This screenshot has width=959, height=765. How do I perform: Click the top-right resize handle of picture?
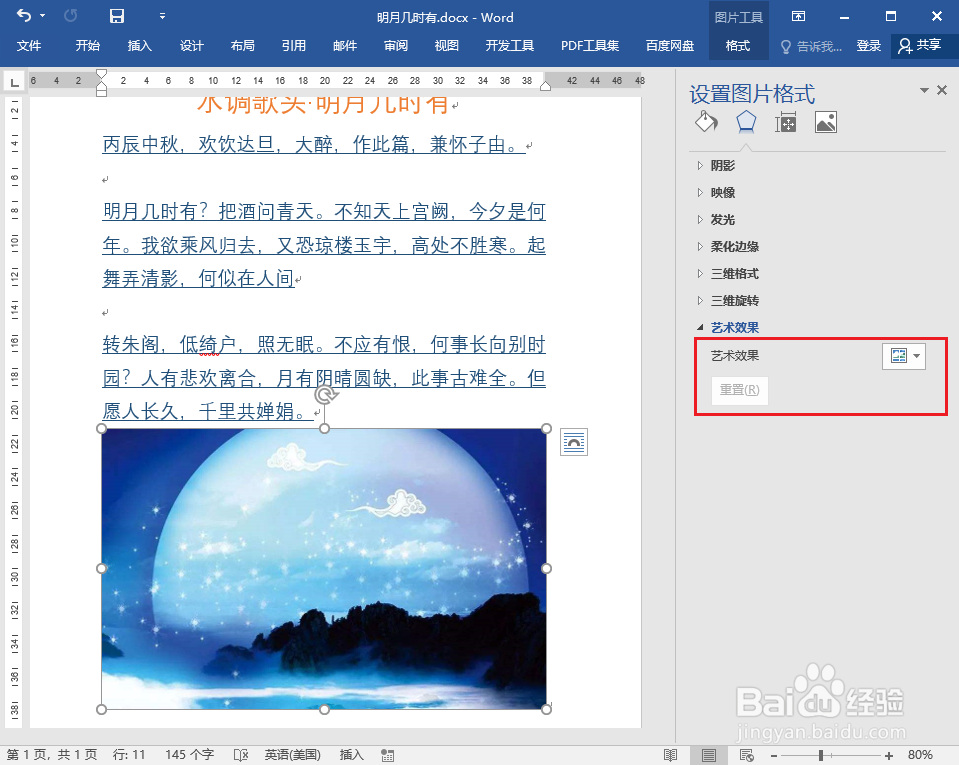pyautogui.click(x=546, y=429)
